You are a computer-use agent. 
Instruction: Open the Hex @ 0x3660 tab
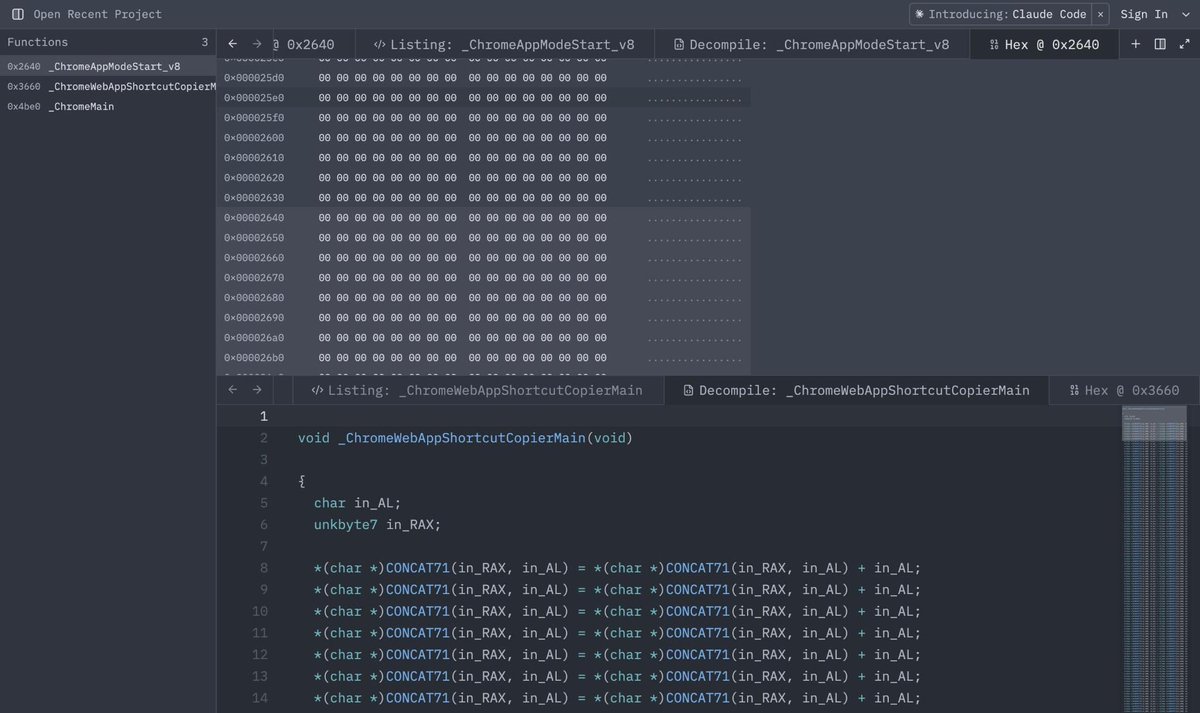pyautogui.click(x=1124, y=390)
